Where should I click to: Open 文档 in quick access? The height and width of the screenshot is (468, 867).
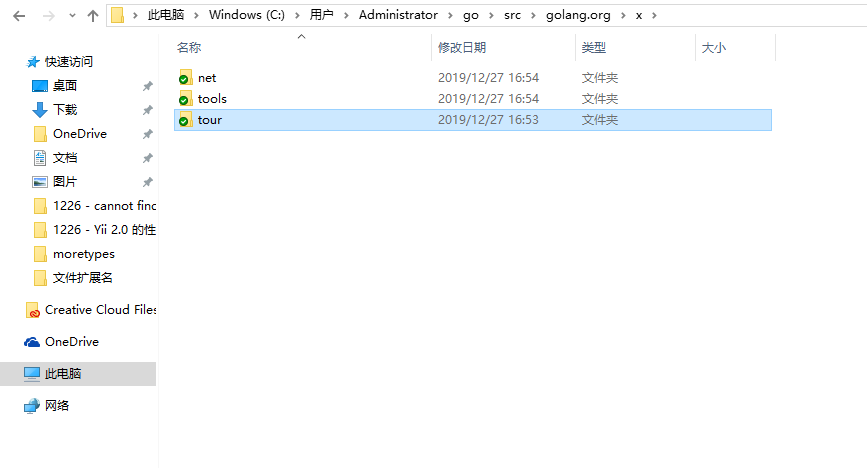(x=65, y=158)
